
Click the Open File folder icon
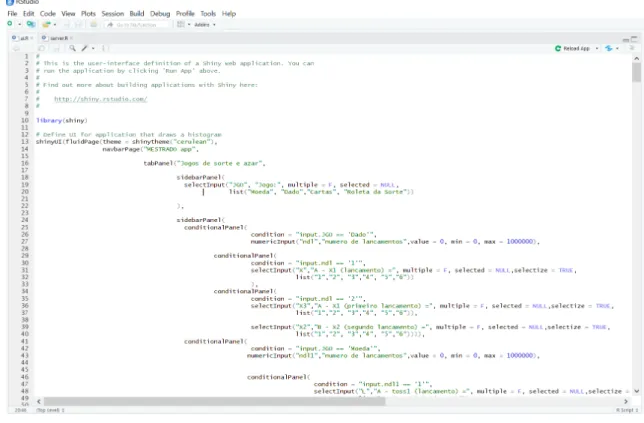[x=46, y=25]
